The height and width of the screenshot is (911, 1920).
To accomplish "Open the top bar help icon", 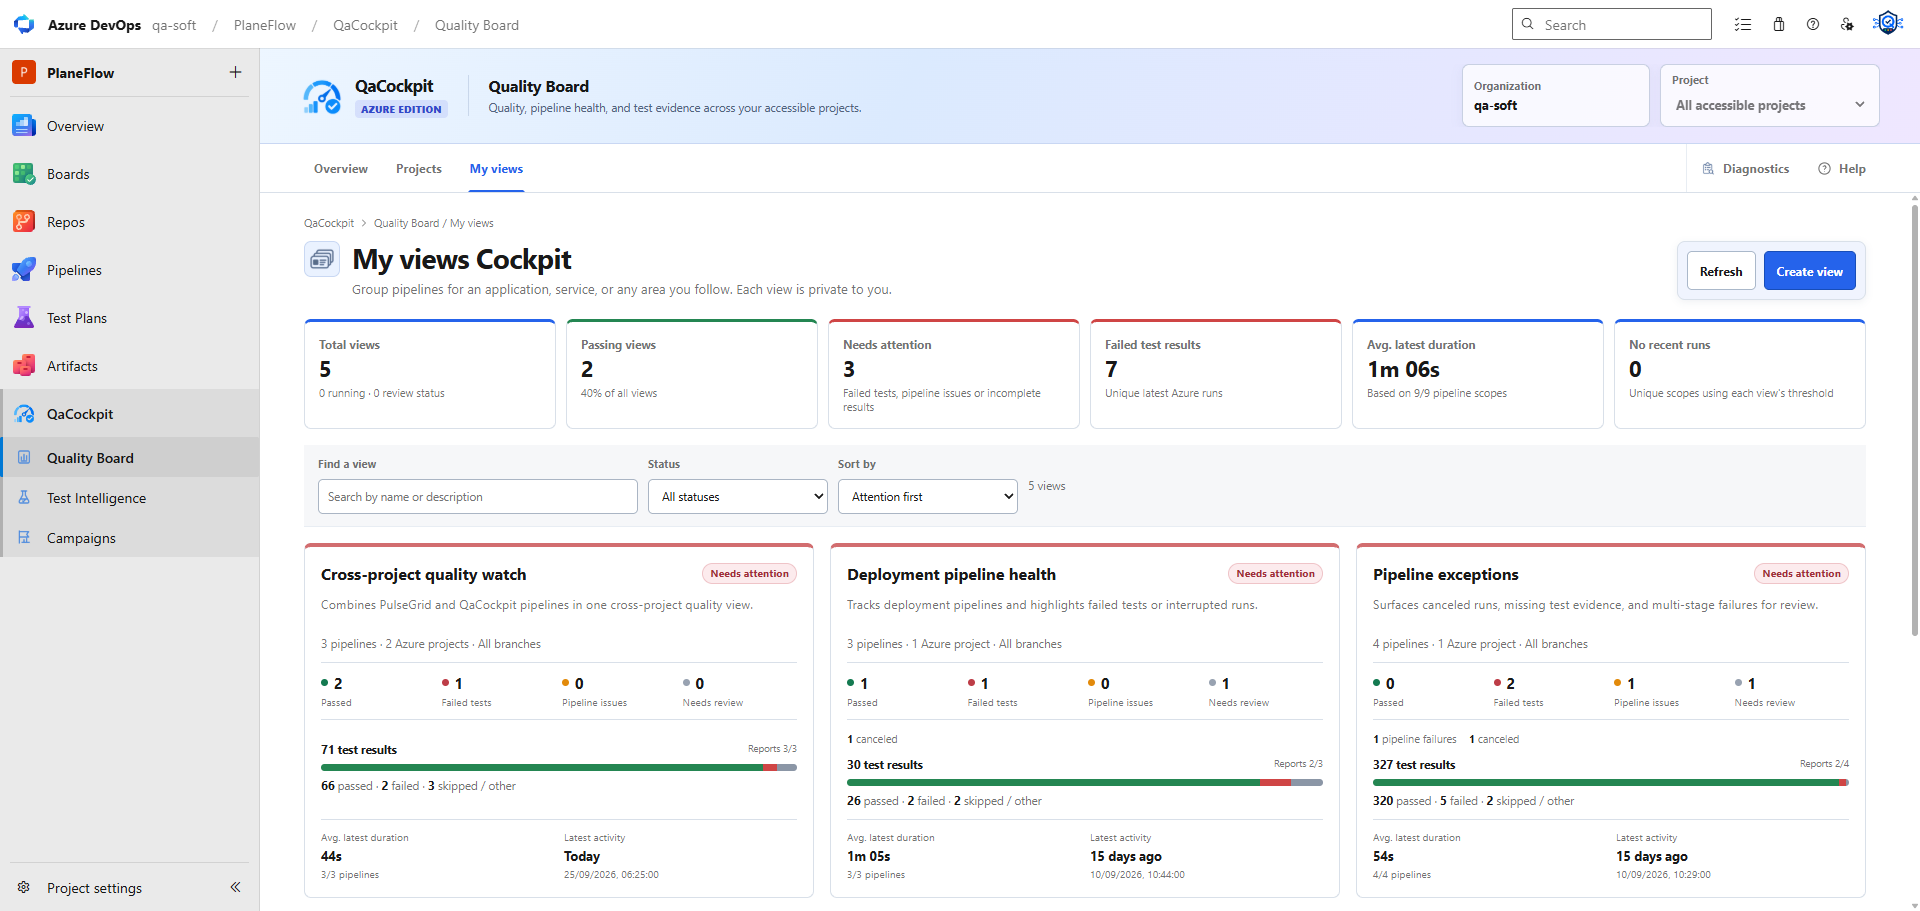I will pos(1813,25).
